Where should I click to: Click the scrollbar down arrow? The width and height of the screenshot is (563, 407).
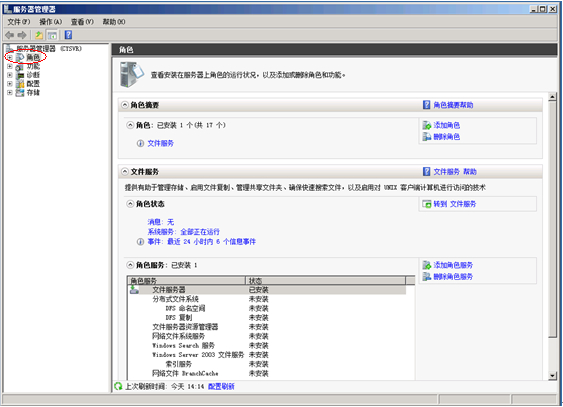[x=553, y=376]
